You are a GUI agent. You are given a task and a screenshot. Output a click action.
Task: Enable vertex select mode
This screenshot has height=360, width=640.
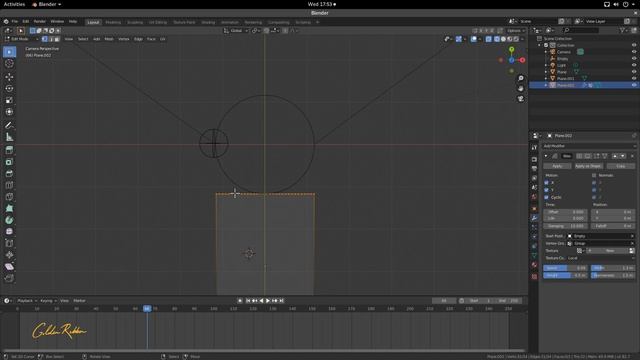[x=45, y=39]
